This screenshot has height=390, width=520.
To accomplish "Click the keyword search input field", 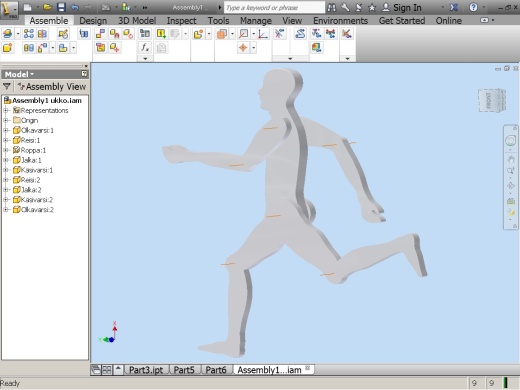I will pyautogui.click(x=274, y=7).
